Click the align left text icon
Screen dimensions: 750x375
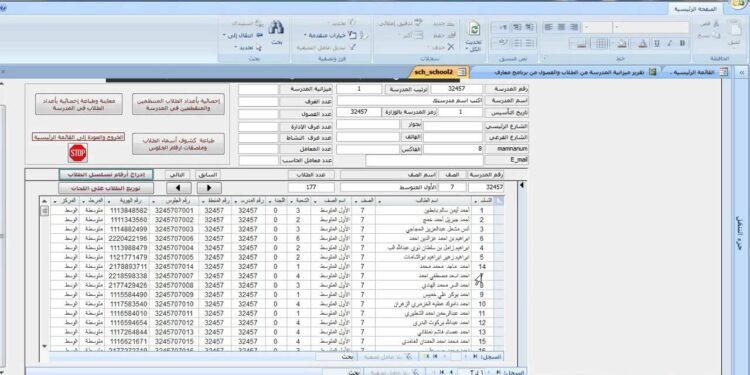pos(549,27)
